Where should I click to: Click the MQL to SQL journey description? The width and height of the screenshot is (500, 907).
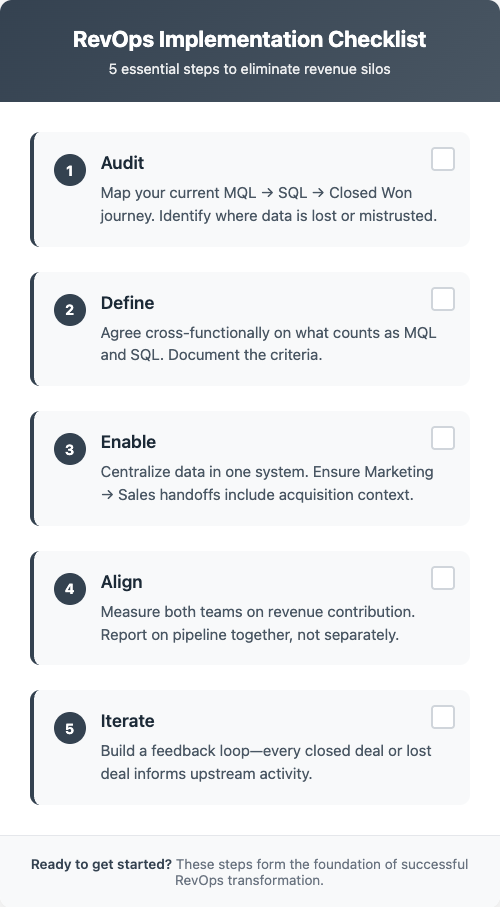(x=269, y=204)
